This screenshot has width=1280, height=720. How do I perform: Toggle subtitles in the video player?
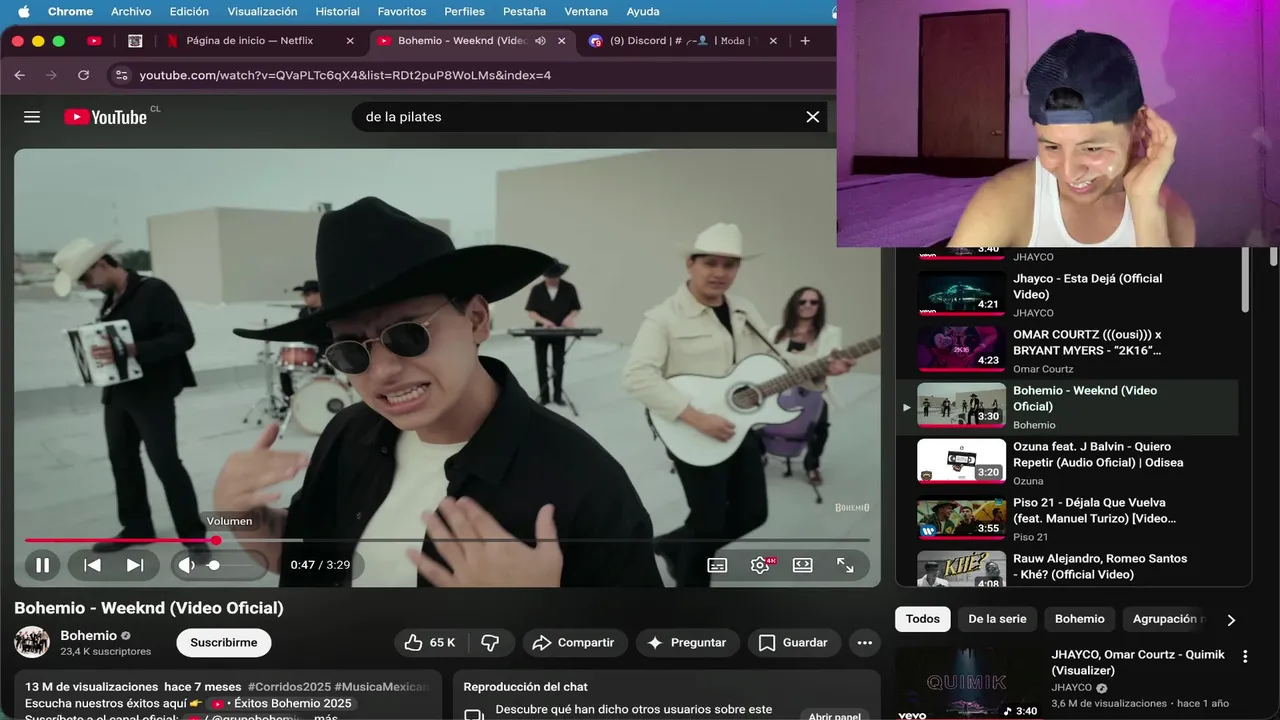pos(717,565)
